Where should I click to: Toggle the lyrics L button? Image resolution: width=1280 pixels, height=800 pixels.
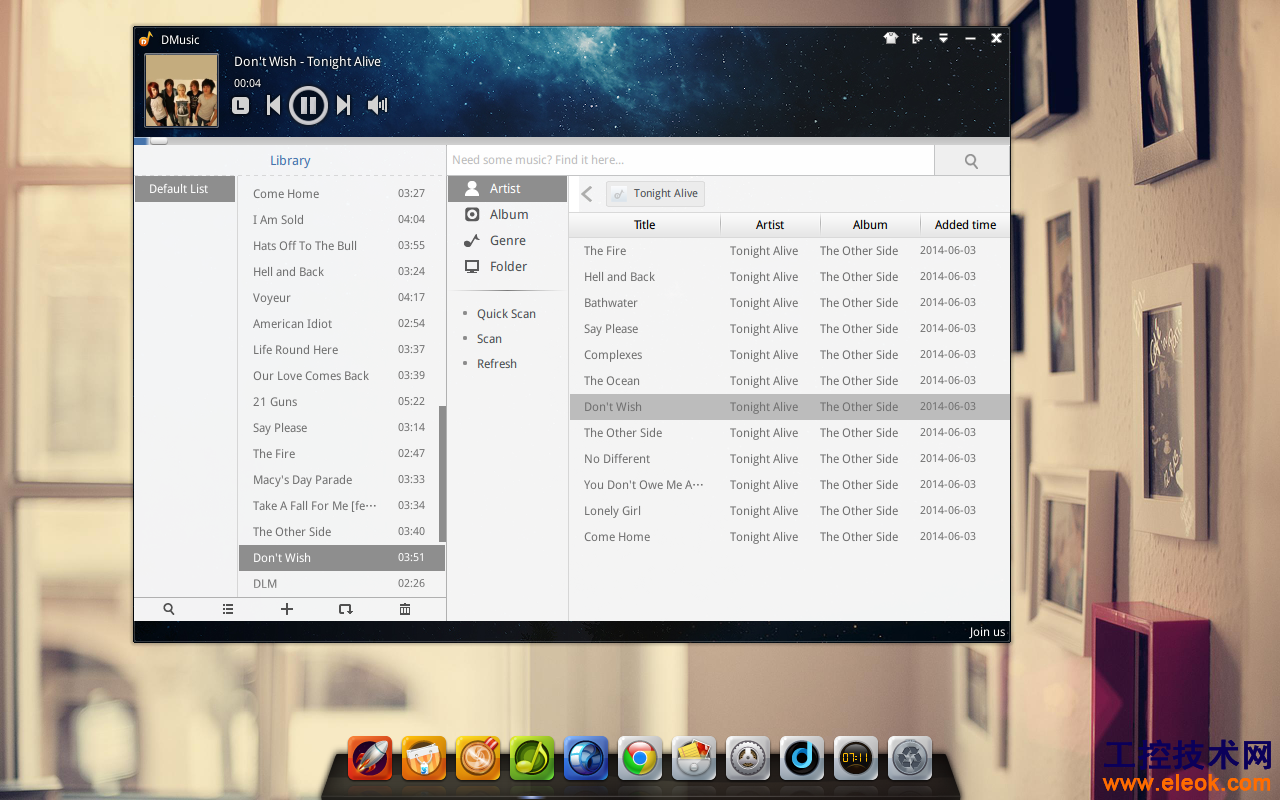241,105
